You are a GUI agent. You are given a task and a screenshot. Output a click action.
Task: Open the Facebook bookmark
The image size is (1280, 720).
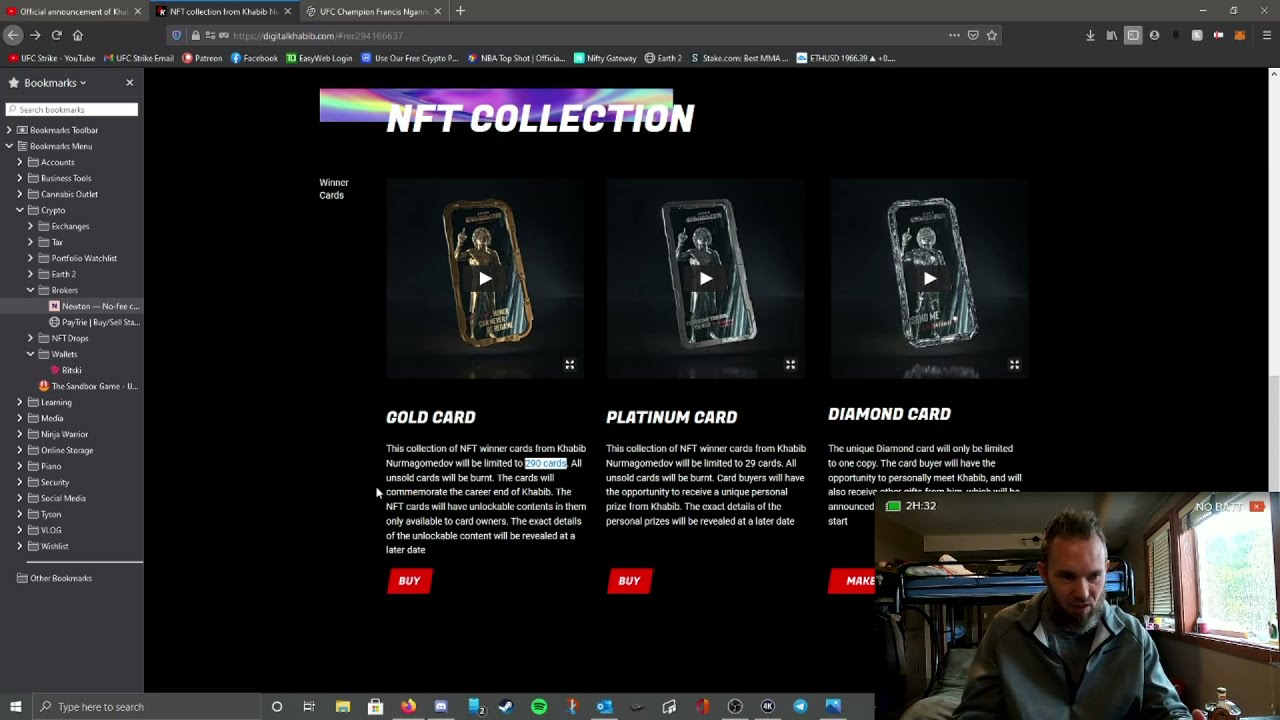(x=254, y=58)
